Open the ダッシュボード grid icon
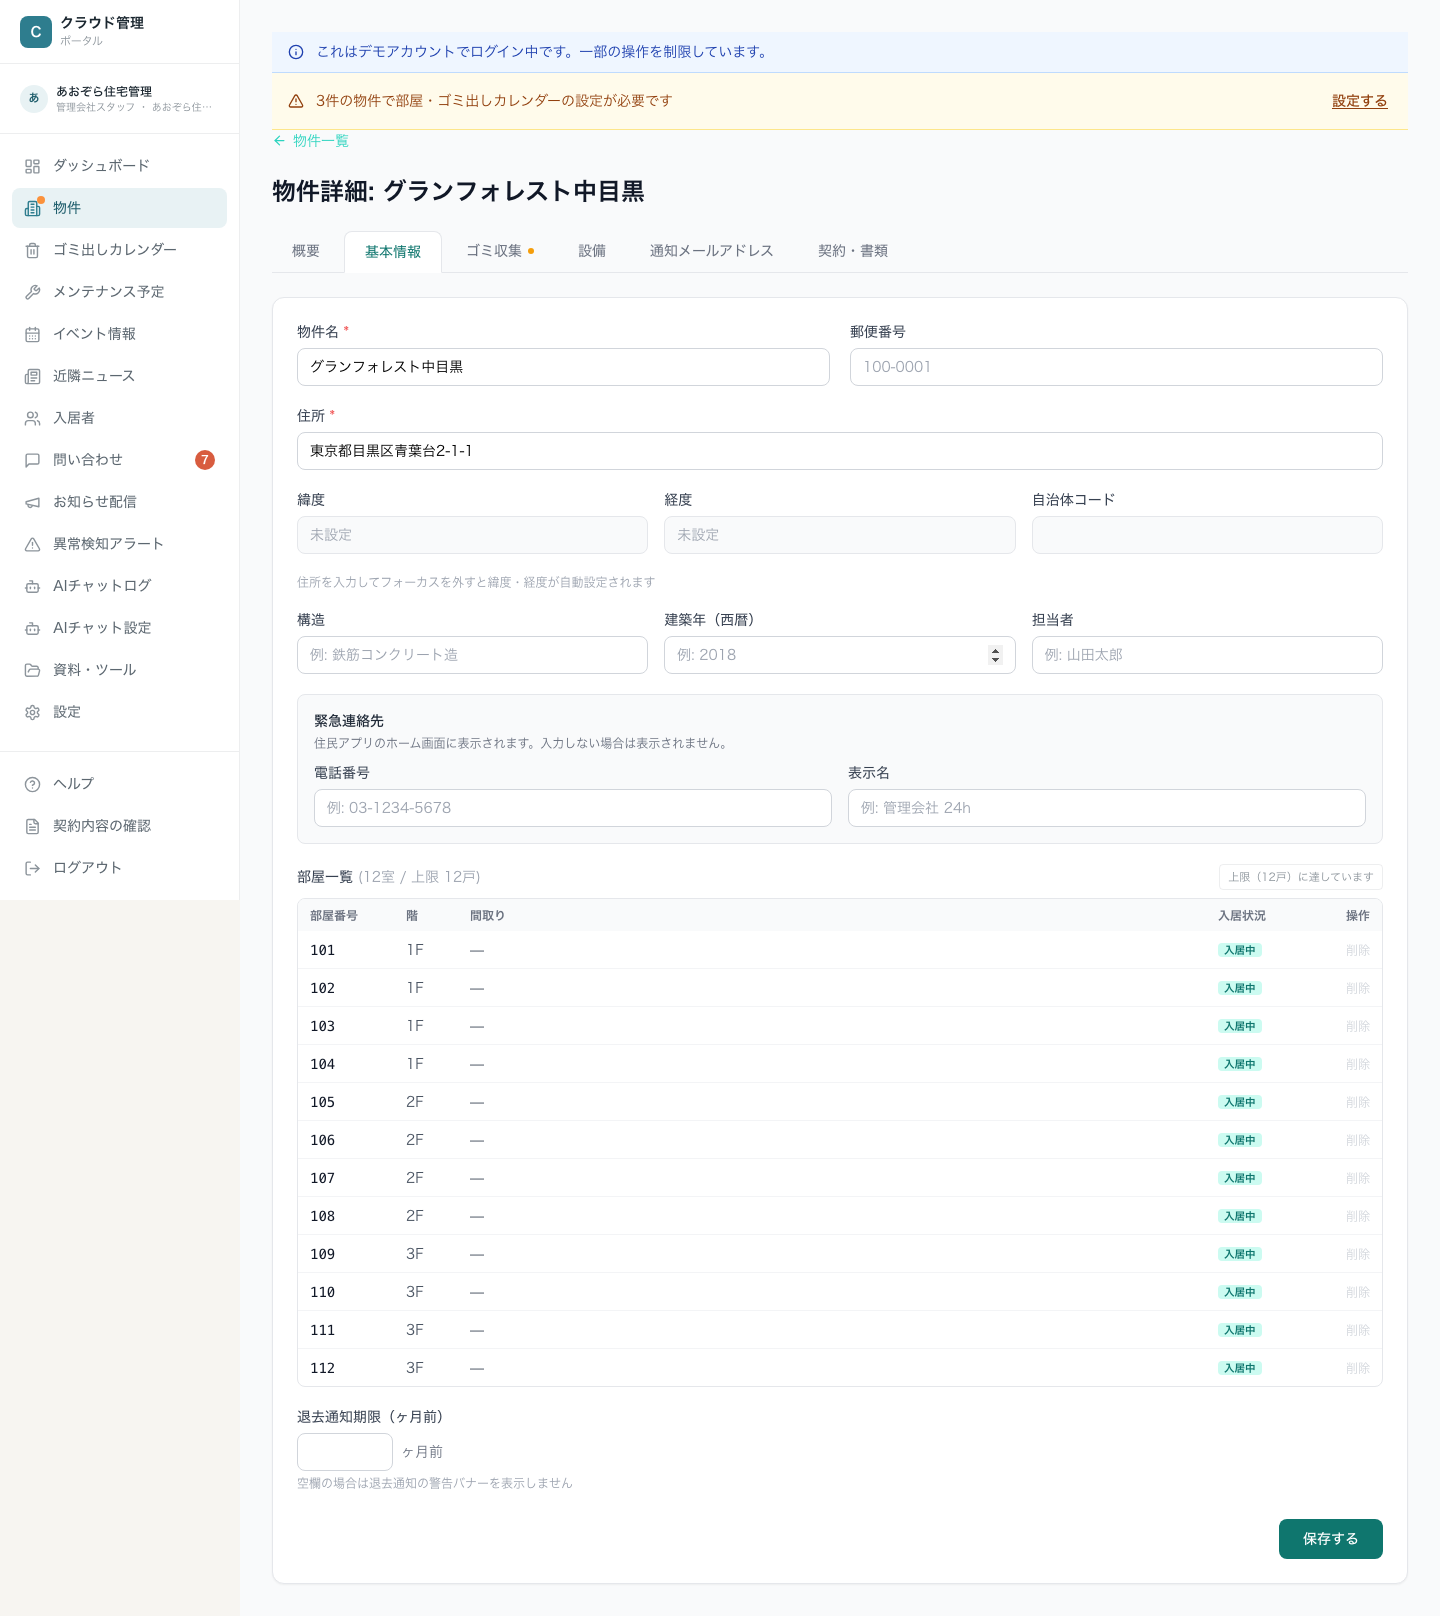This screenshot has width=1440, height=1616. coord(33,166)
